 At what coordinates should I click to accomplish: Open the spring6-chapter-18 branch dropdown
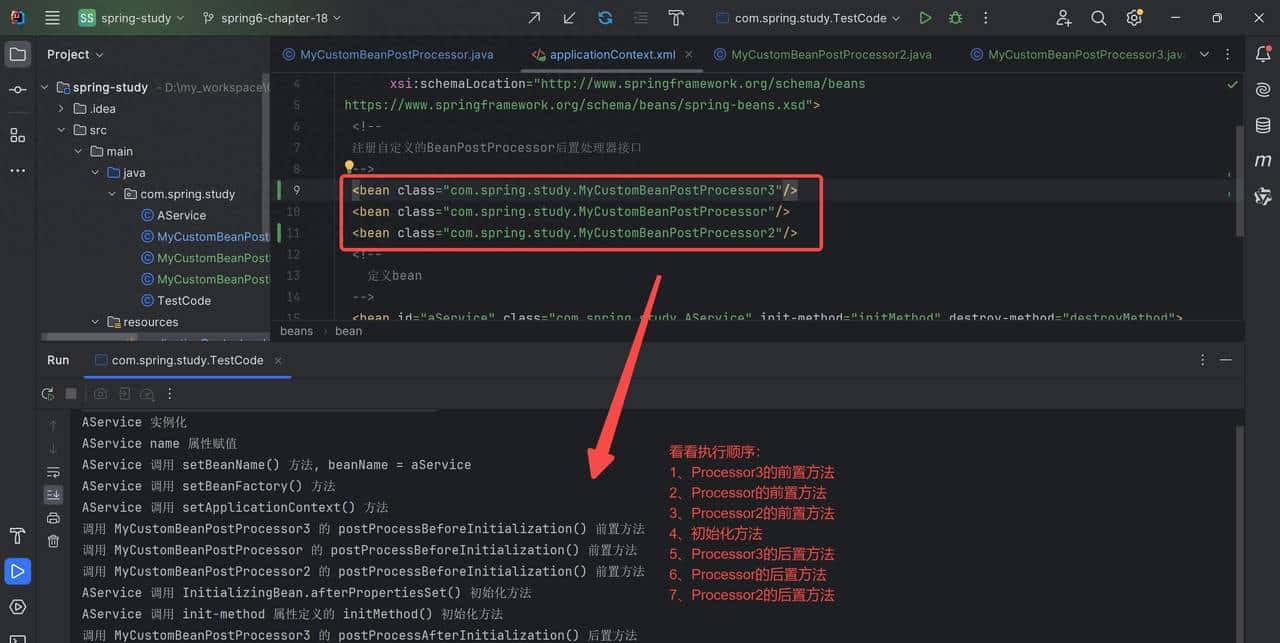(x=271, y=18)
